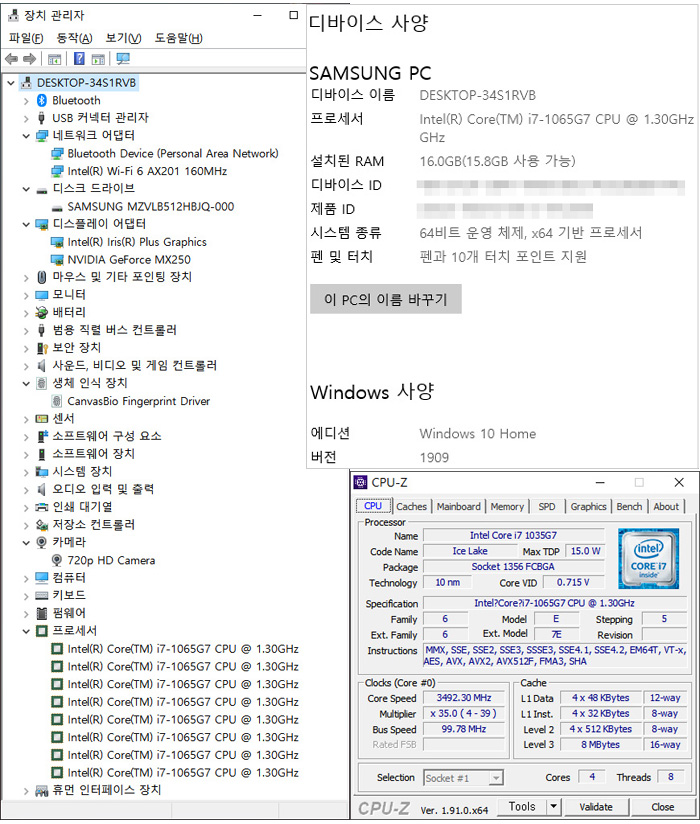Click the 네트워크 어댑터 category icon
The image size is (700, 824).
point(42,136)
